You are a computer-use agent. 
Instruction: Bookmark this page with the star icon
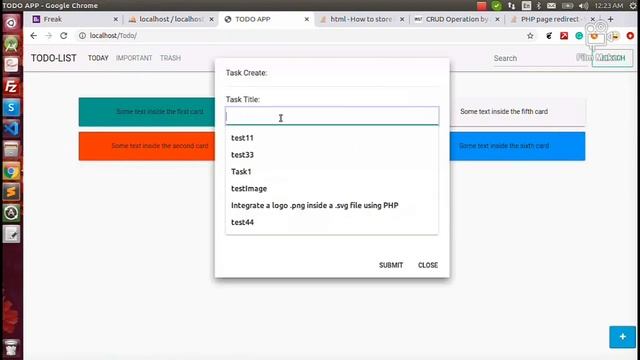click(530, 36)
